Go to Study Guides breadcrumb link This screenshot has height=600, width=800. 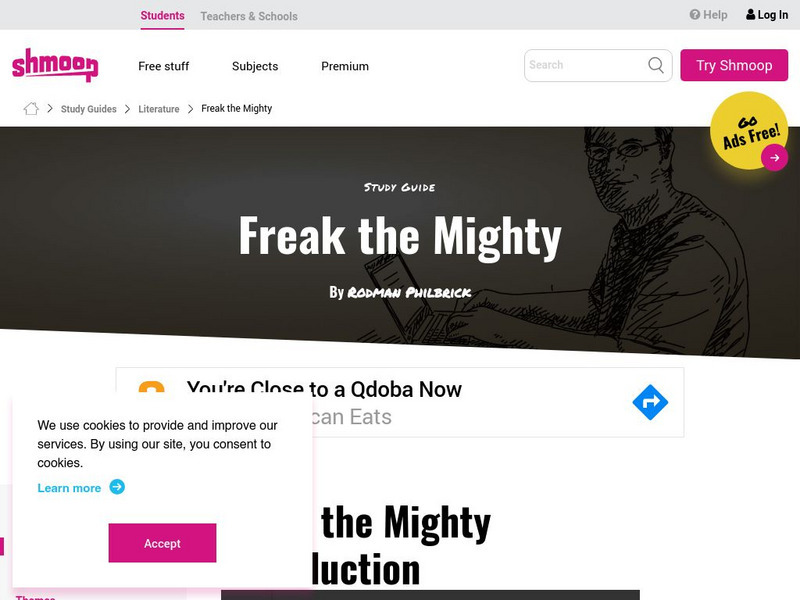[x=88, y=109]
